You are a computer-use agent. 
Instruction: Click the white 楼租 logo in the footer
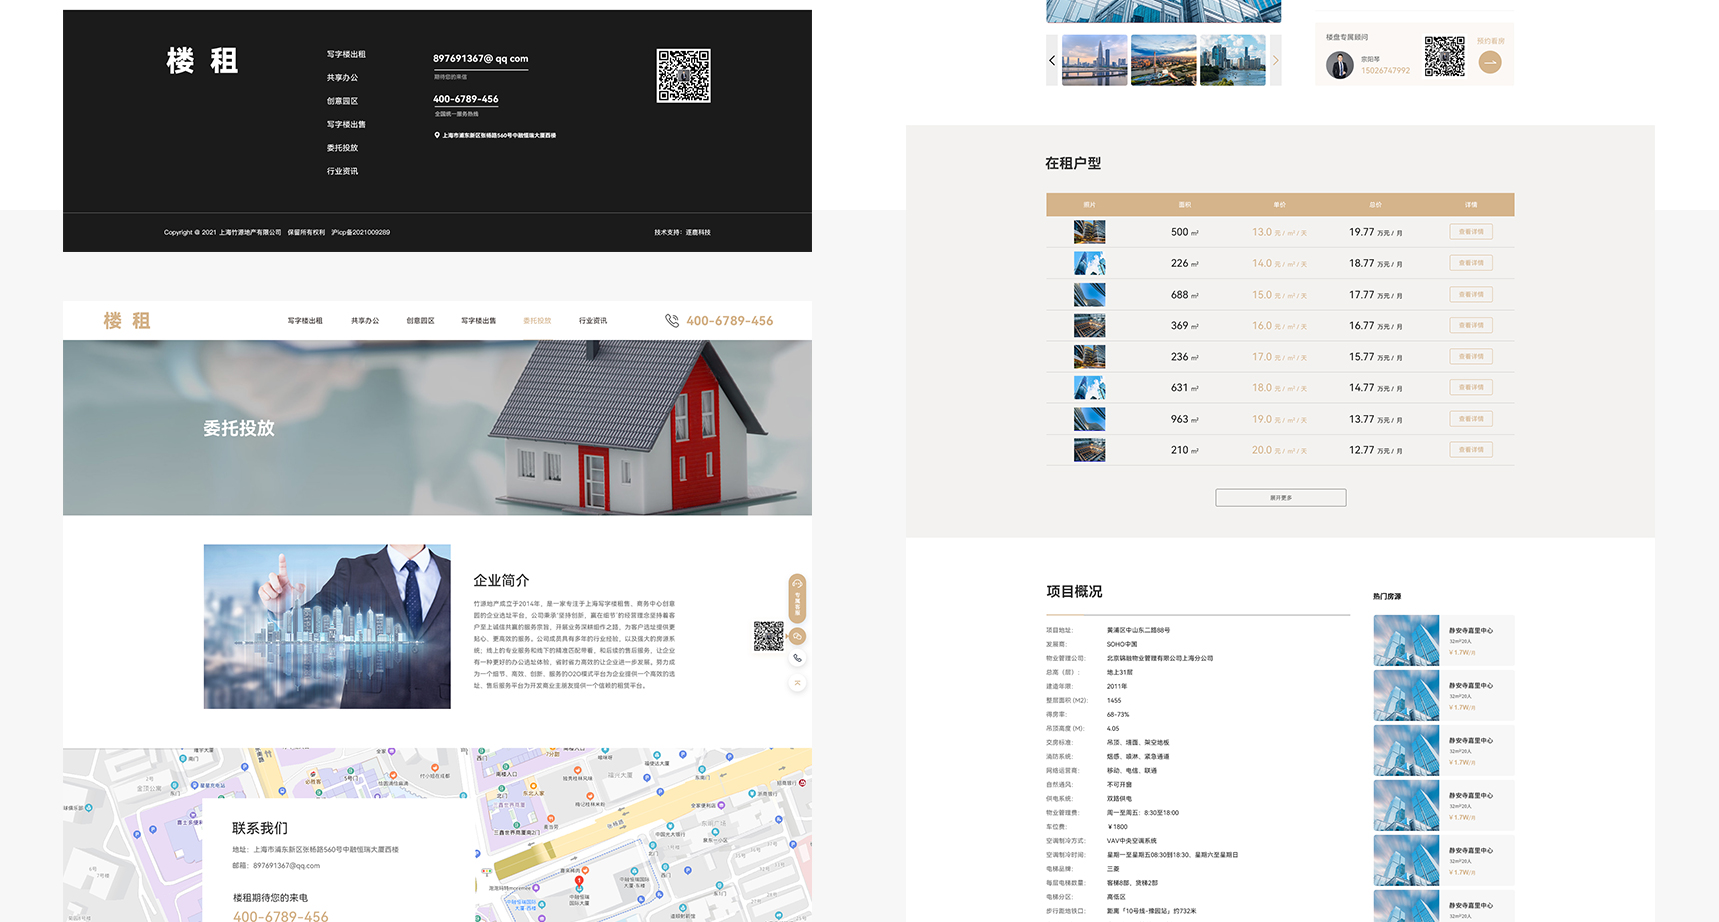tap(202, 61)
